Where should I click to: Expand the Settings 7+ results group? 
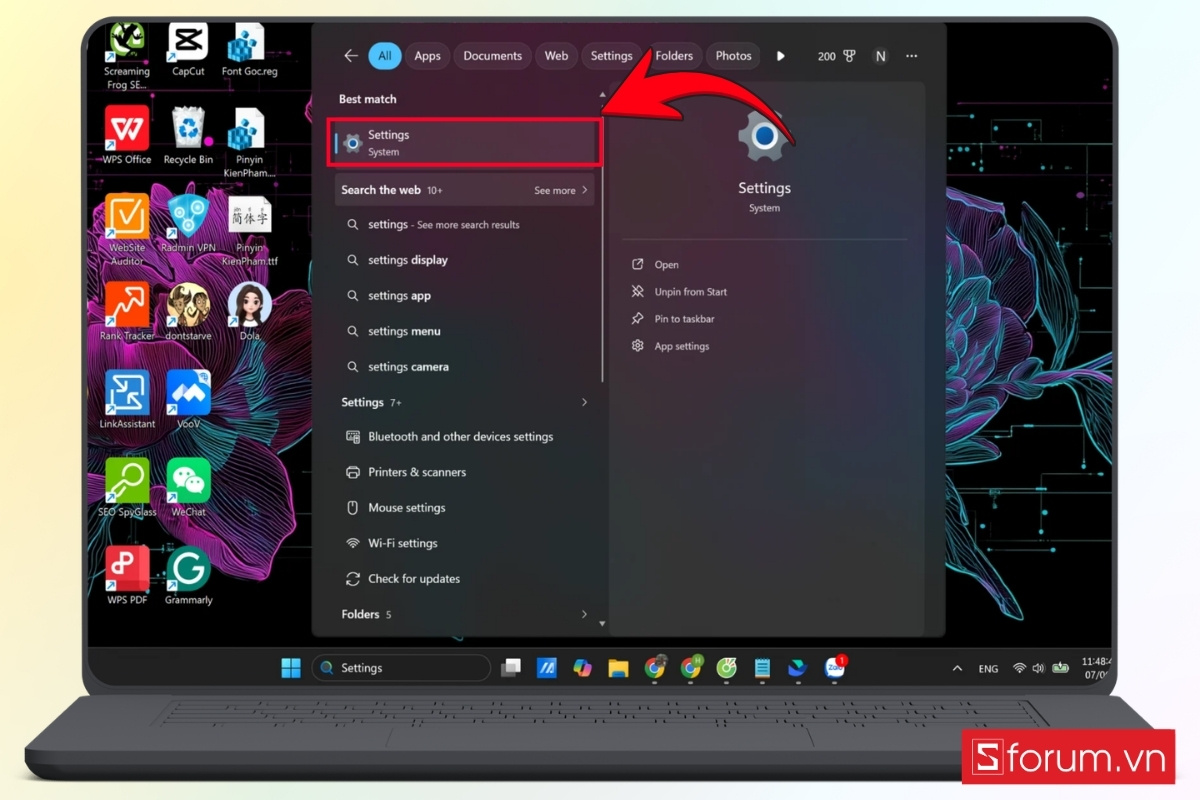pos(467,402)
